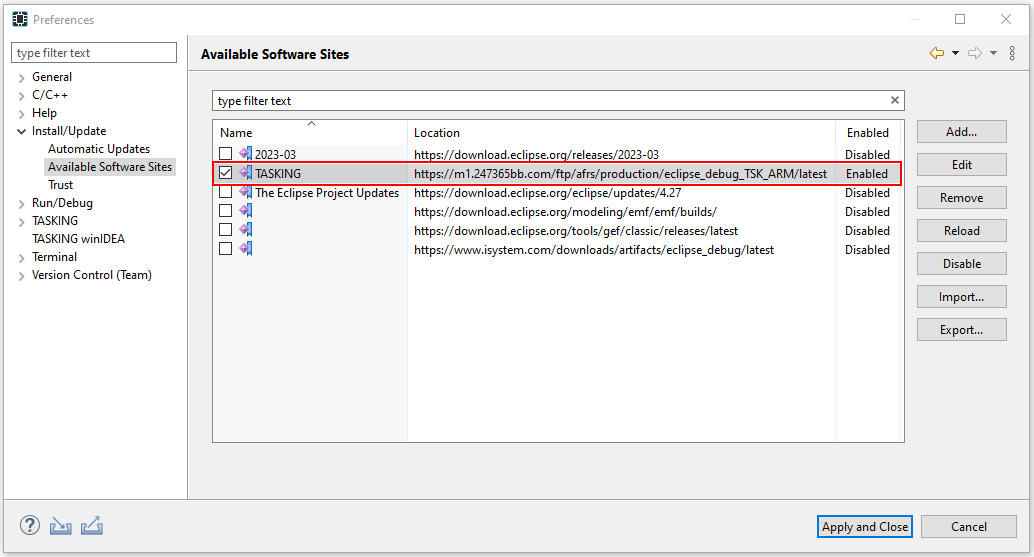1034x557 pixels.
Task: Select the emf/builds location URL
Action: pyautogui.click(x=565, y=212)
